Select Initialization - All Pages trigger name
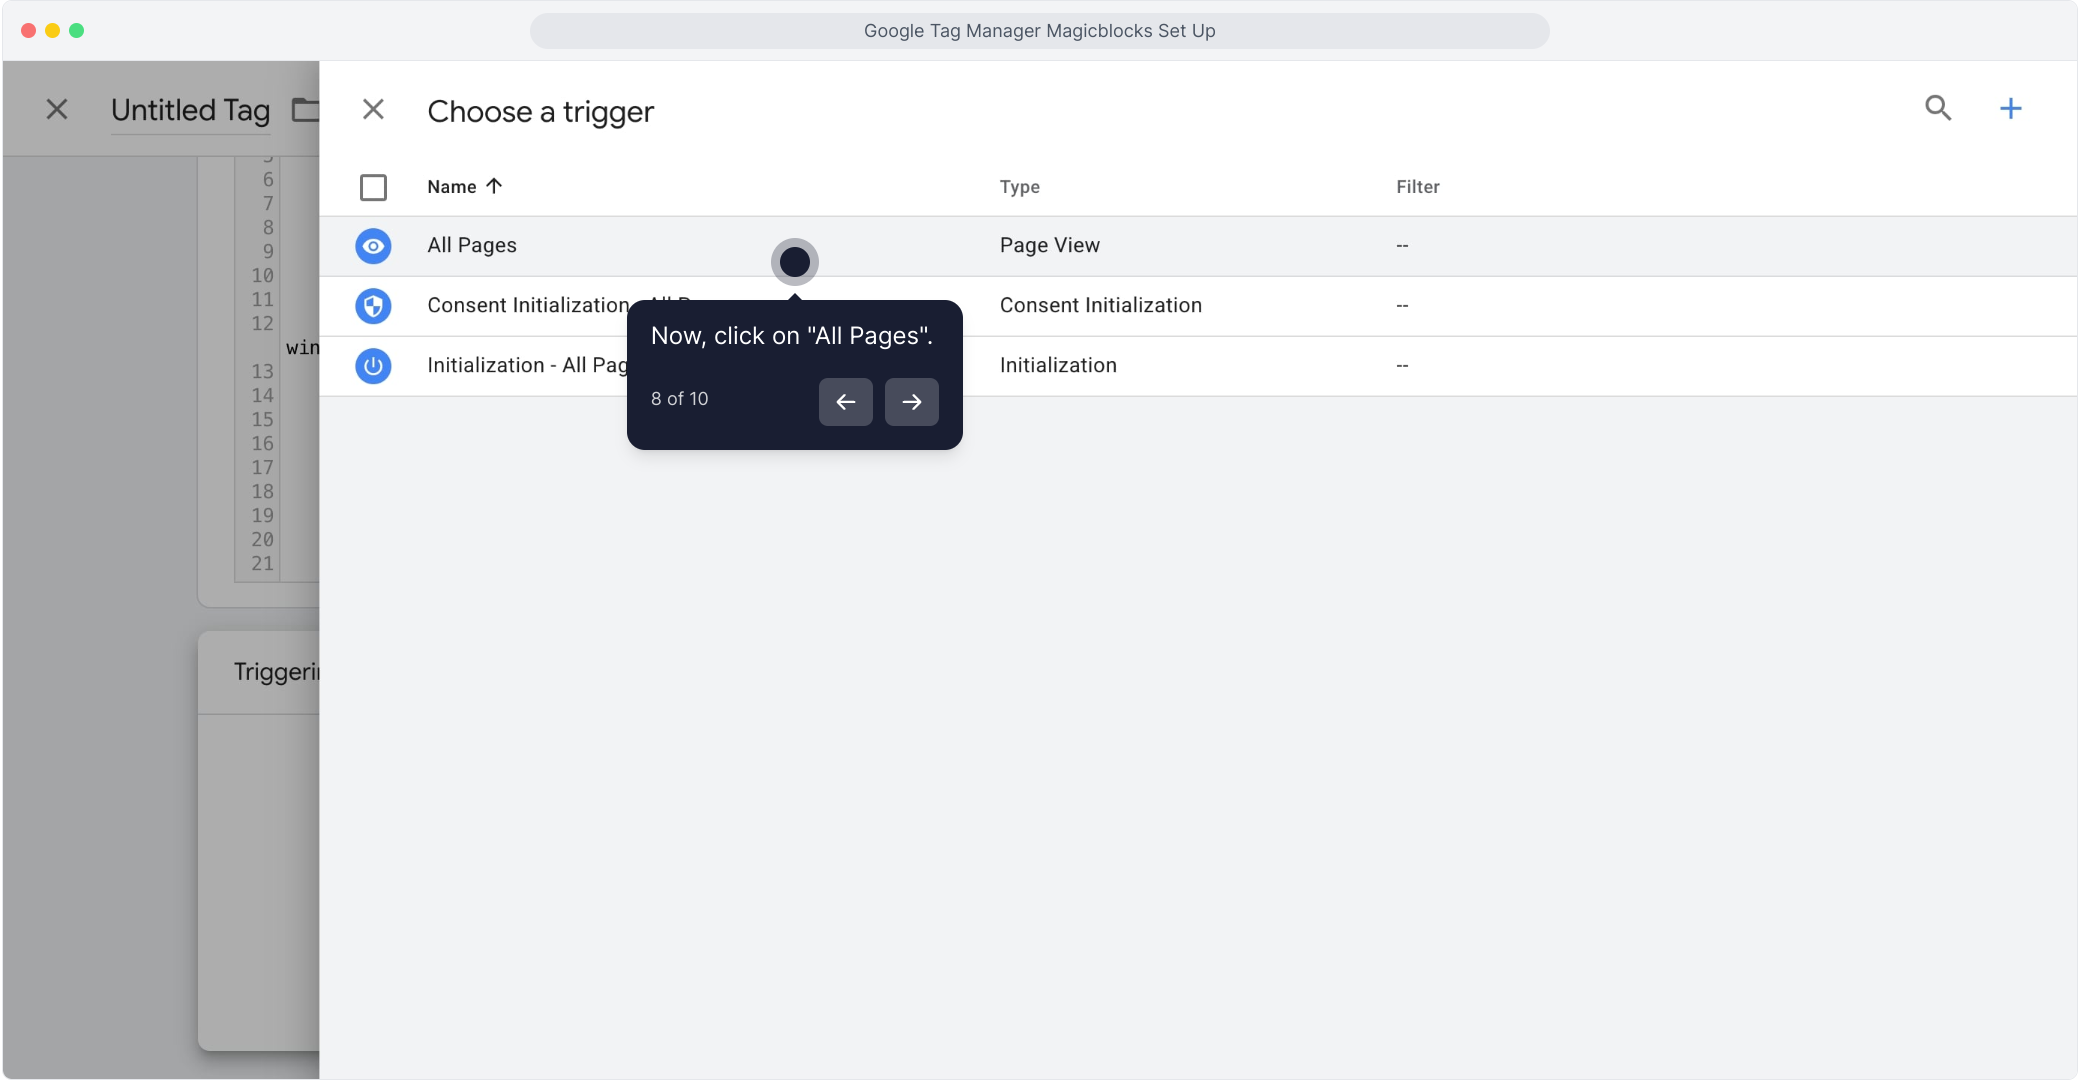The width and height of the screenshot is (2080, 1080). (x=525, y=366)
